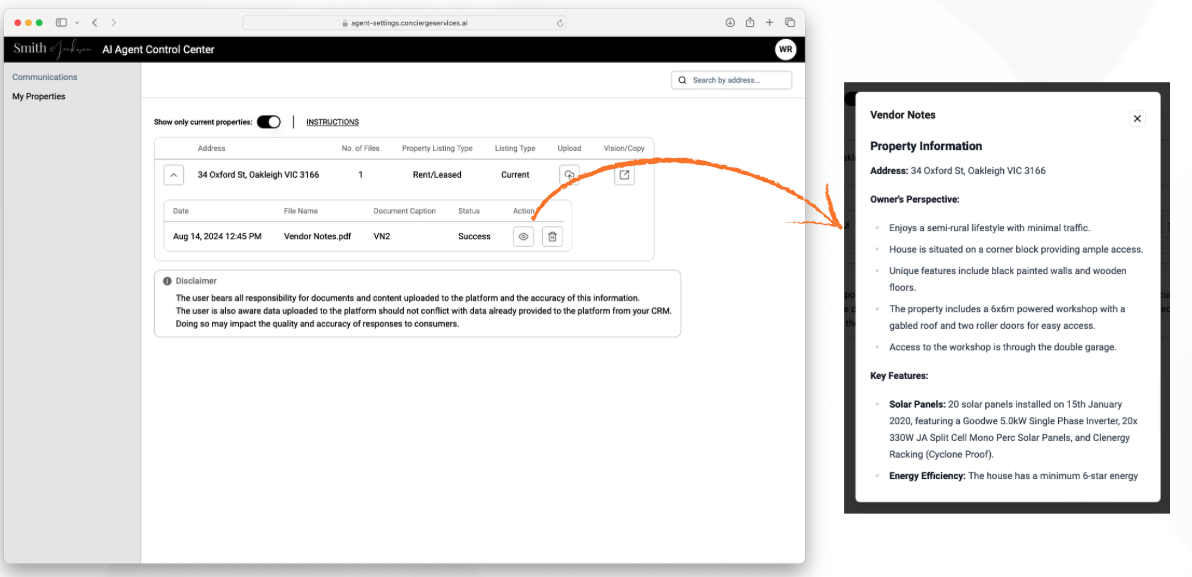Image resolution: width=1192 pixels, height=577 pixels.
Task: Click the browser back chevron
Action: coord(94,21)
